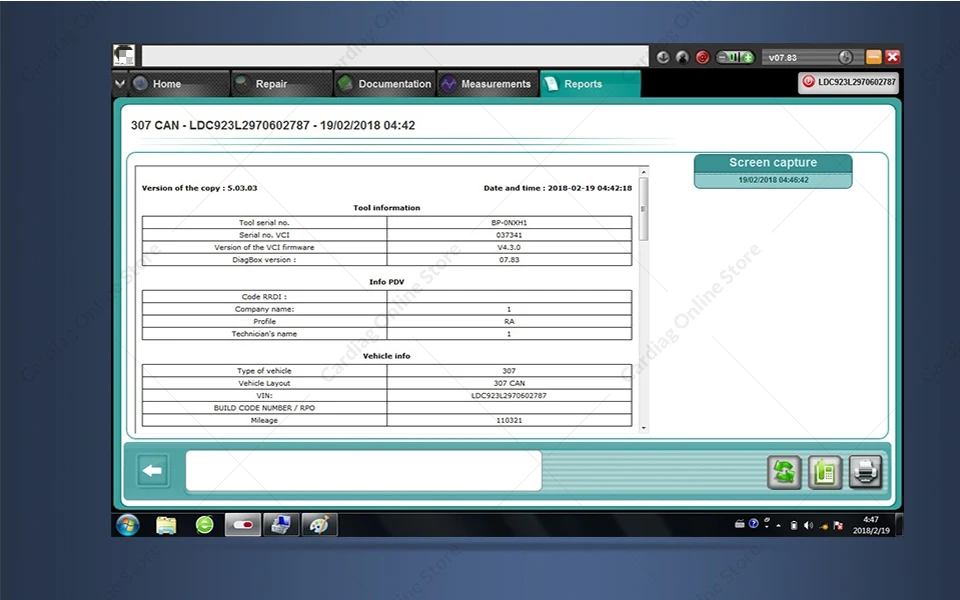Click the action center flag tray icon
The image size is (960, 600).
(838, 525)
